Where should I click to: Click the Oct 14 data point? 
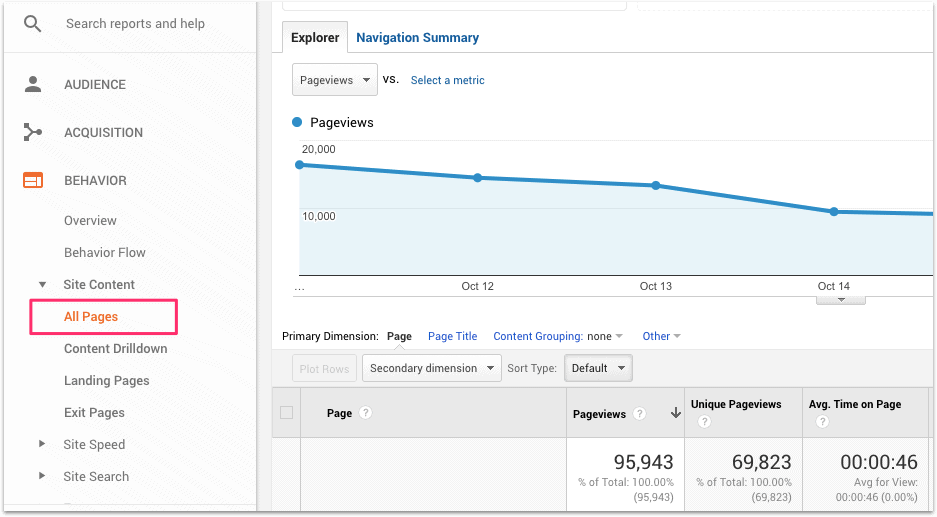(x=834, y=212)
